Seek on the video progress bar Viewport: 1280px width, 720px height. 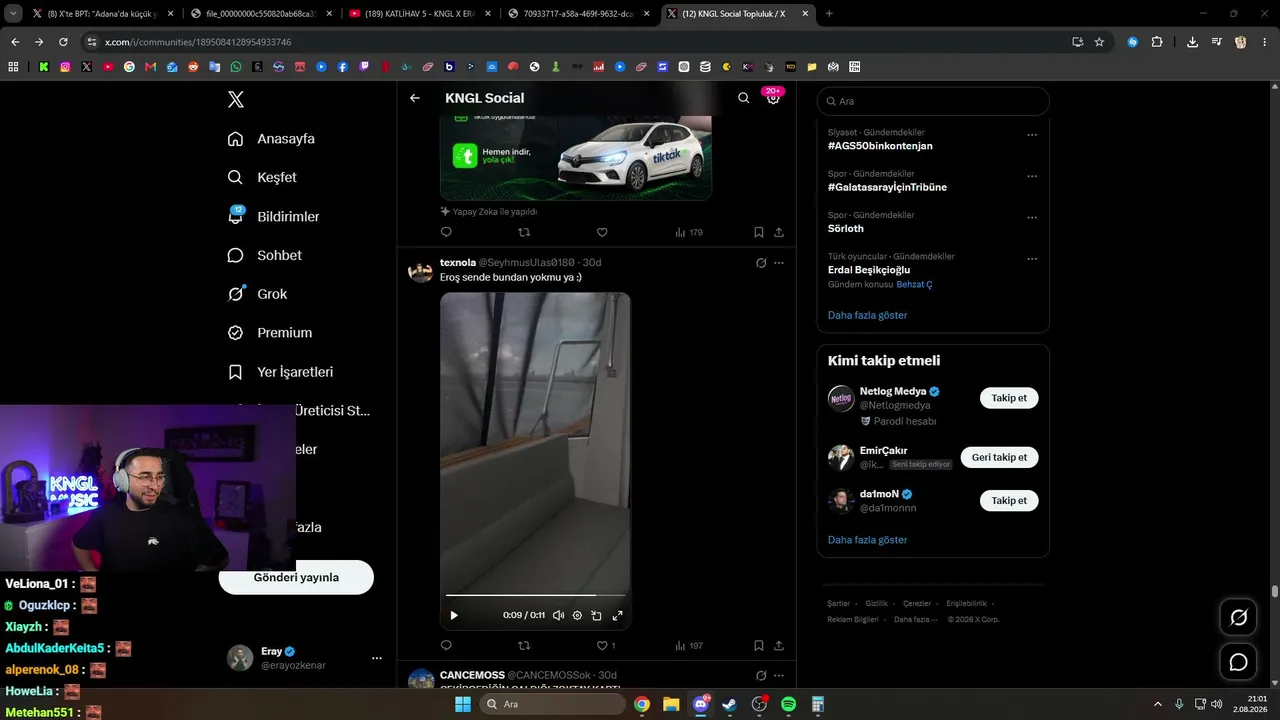coord(536,595)
